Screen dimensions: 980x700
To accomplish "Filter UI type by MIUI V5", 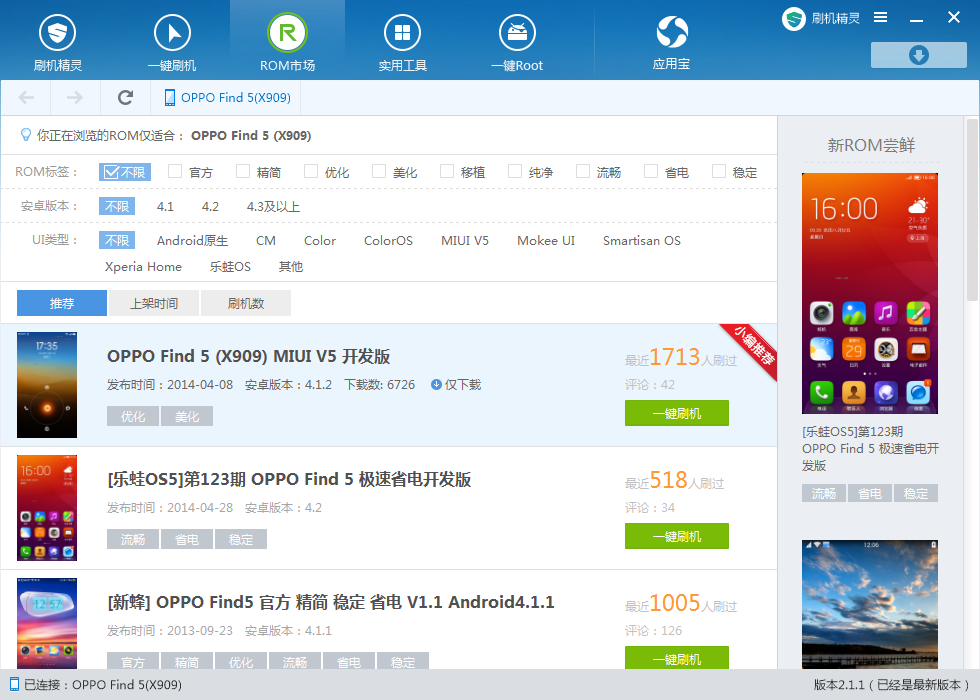I will pyautogui.click(x=465, y=241).
